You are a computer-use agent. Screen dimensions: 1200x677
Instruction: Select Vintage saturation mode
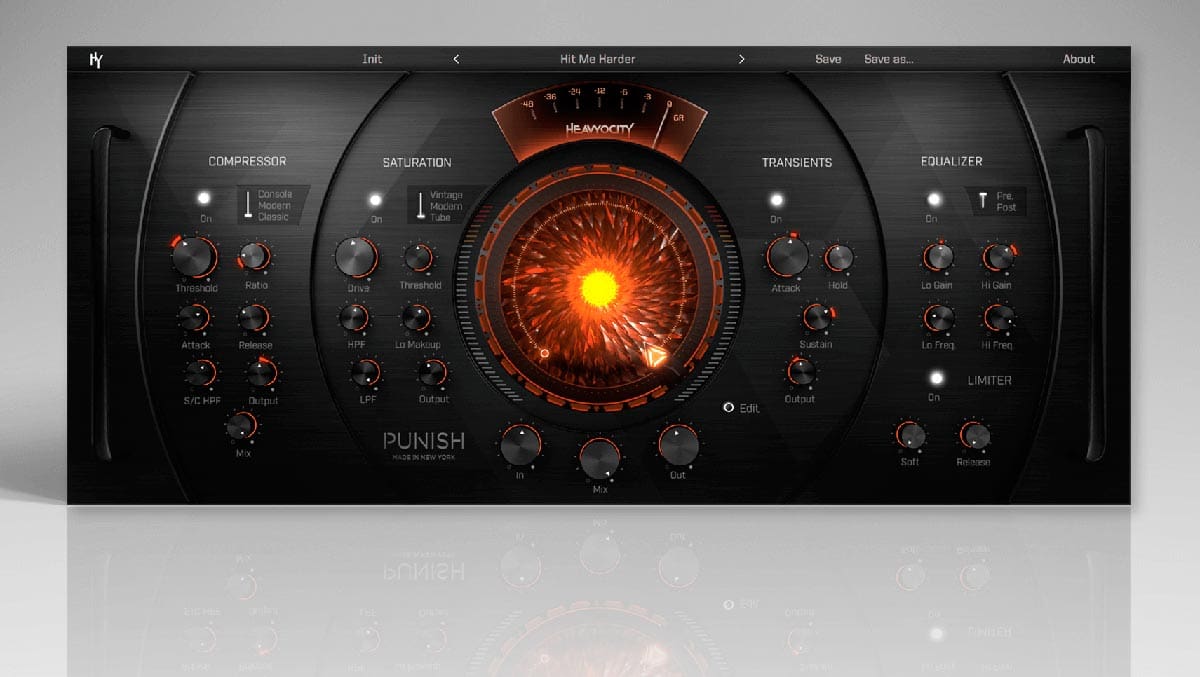(446, 195)
